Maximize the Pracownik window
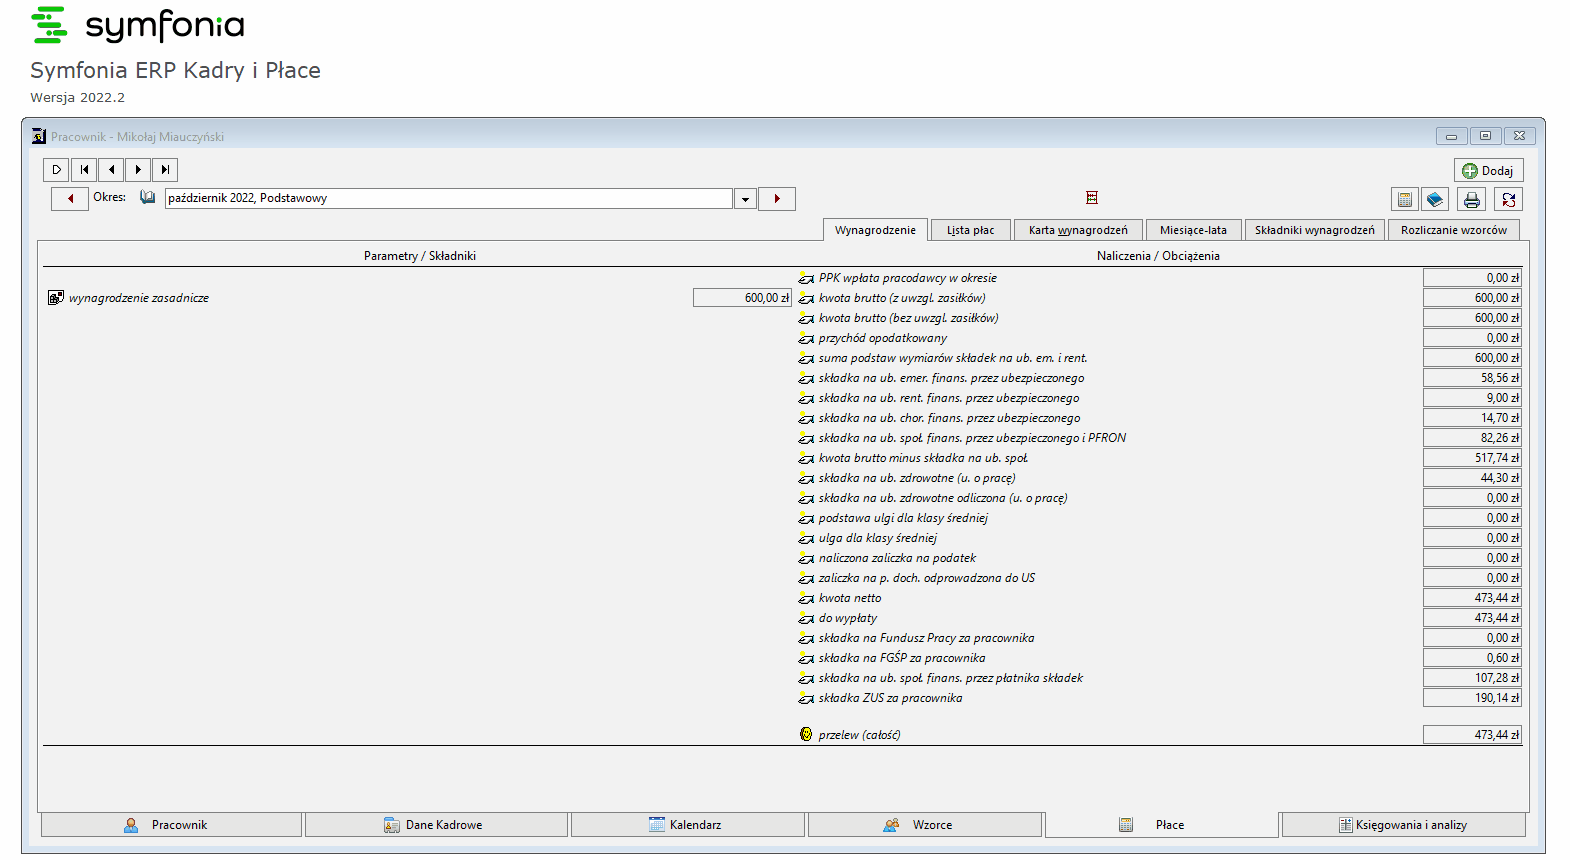The height and width of the screenshot is (860, 1570). coord(1485,136)
